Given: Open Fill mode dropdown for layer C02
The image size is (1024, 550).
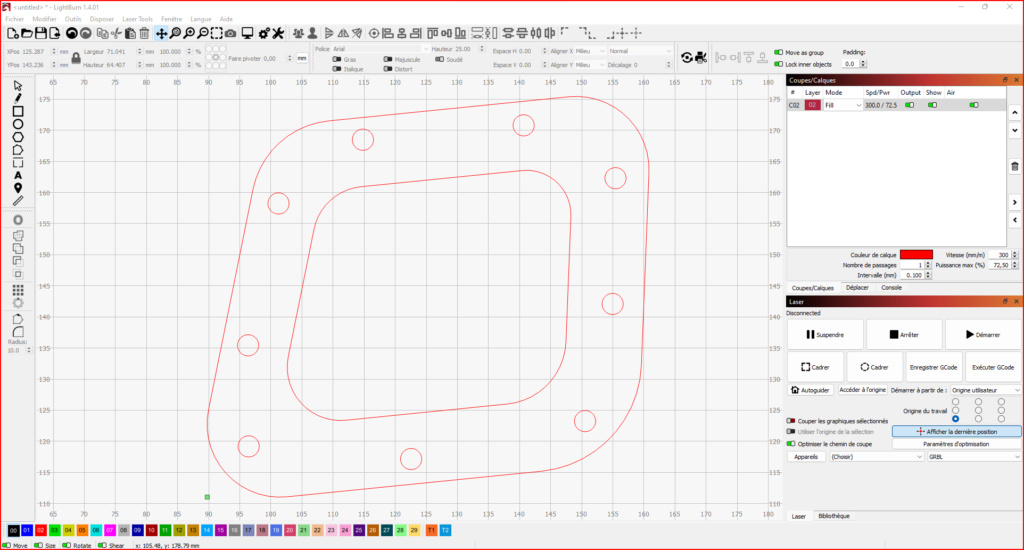Looking at the screenshot, I should click(x=842, y=105).
